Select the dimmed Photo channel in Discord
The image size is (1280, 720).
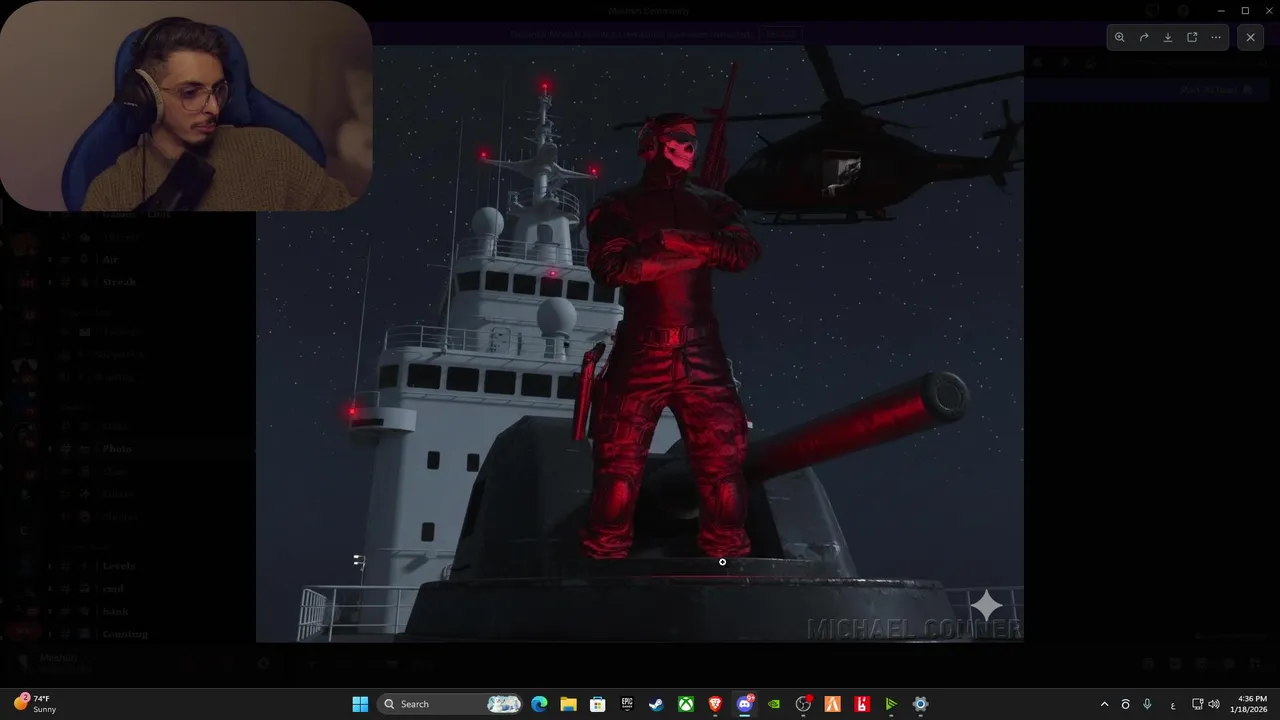tap(117, 449)
